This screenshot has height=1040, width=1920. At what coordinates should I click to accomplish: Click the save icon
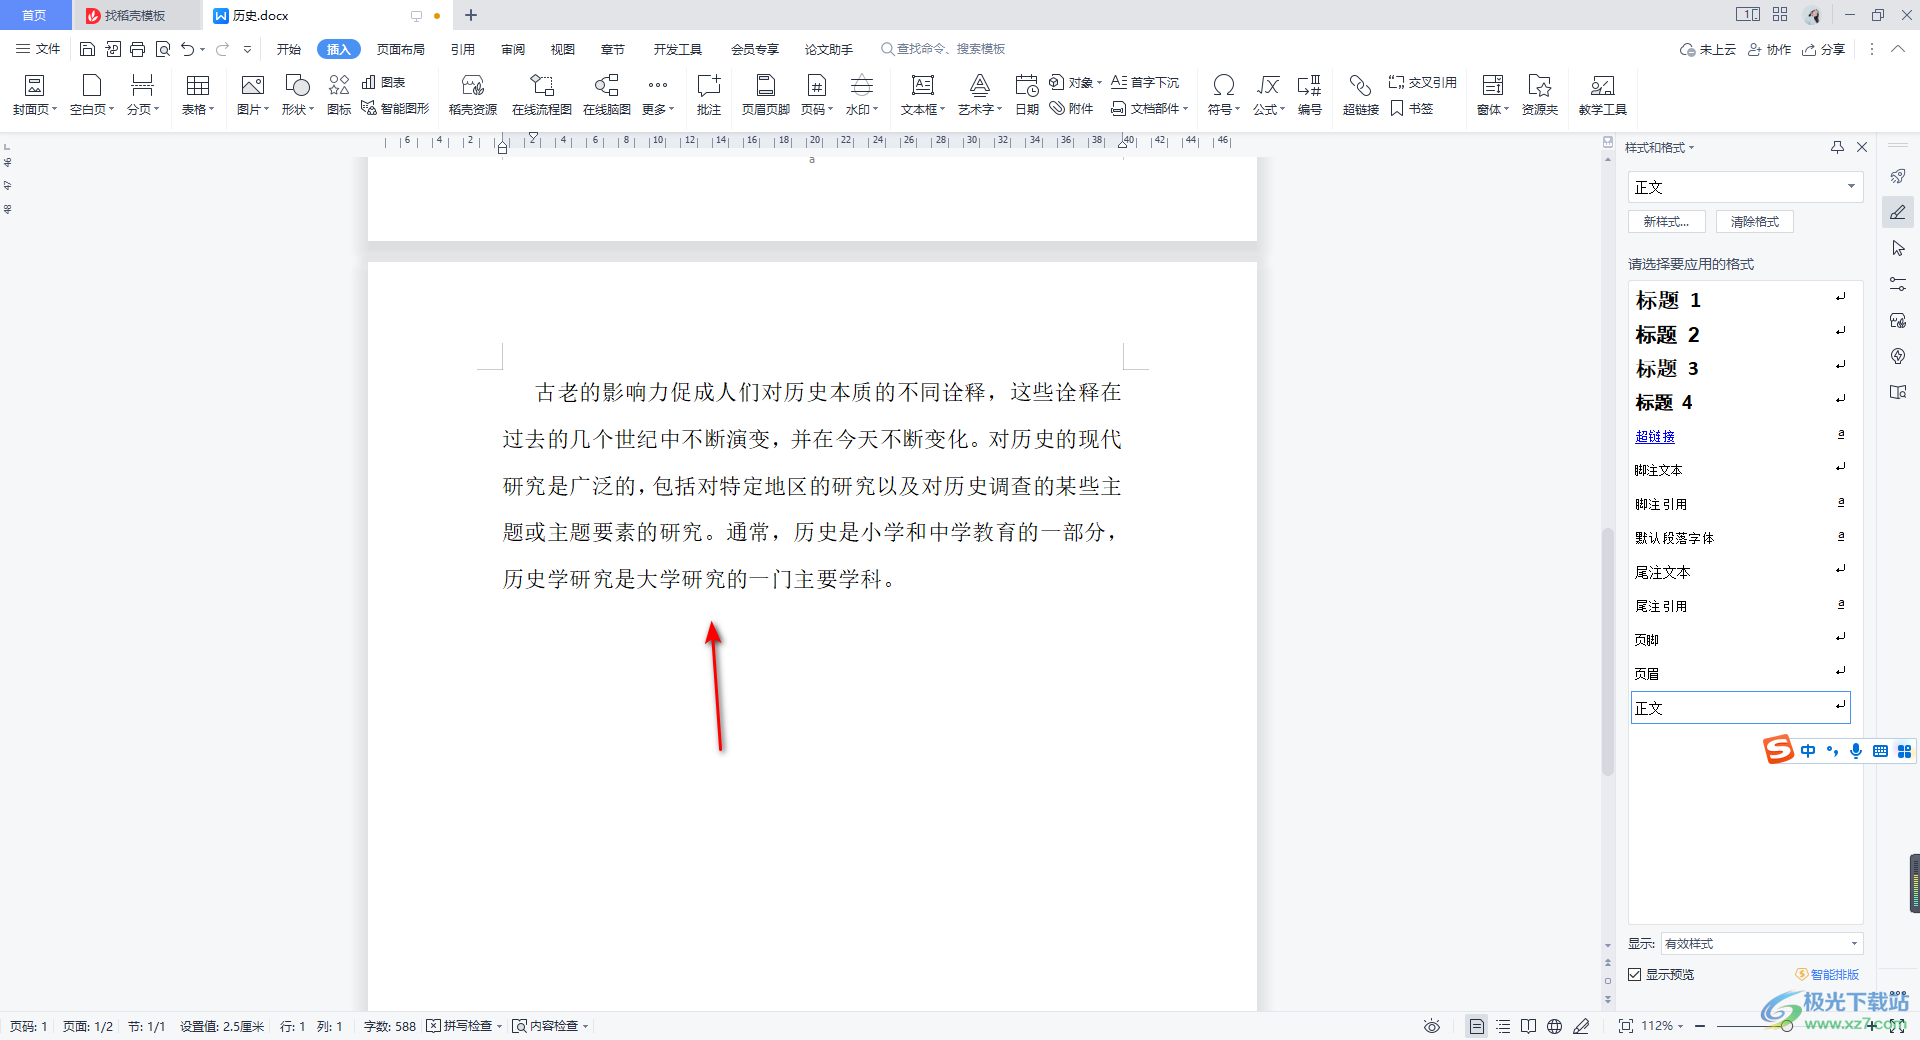[87, 49]
